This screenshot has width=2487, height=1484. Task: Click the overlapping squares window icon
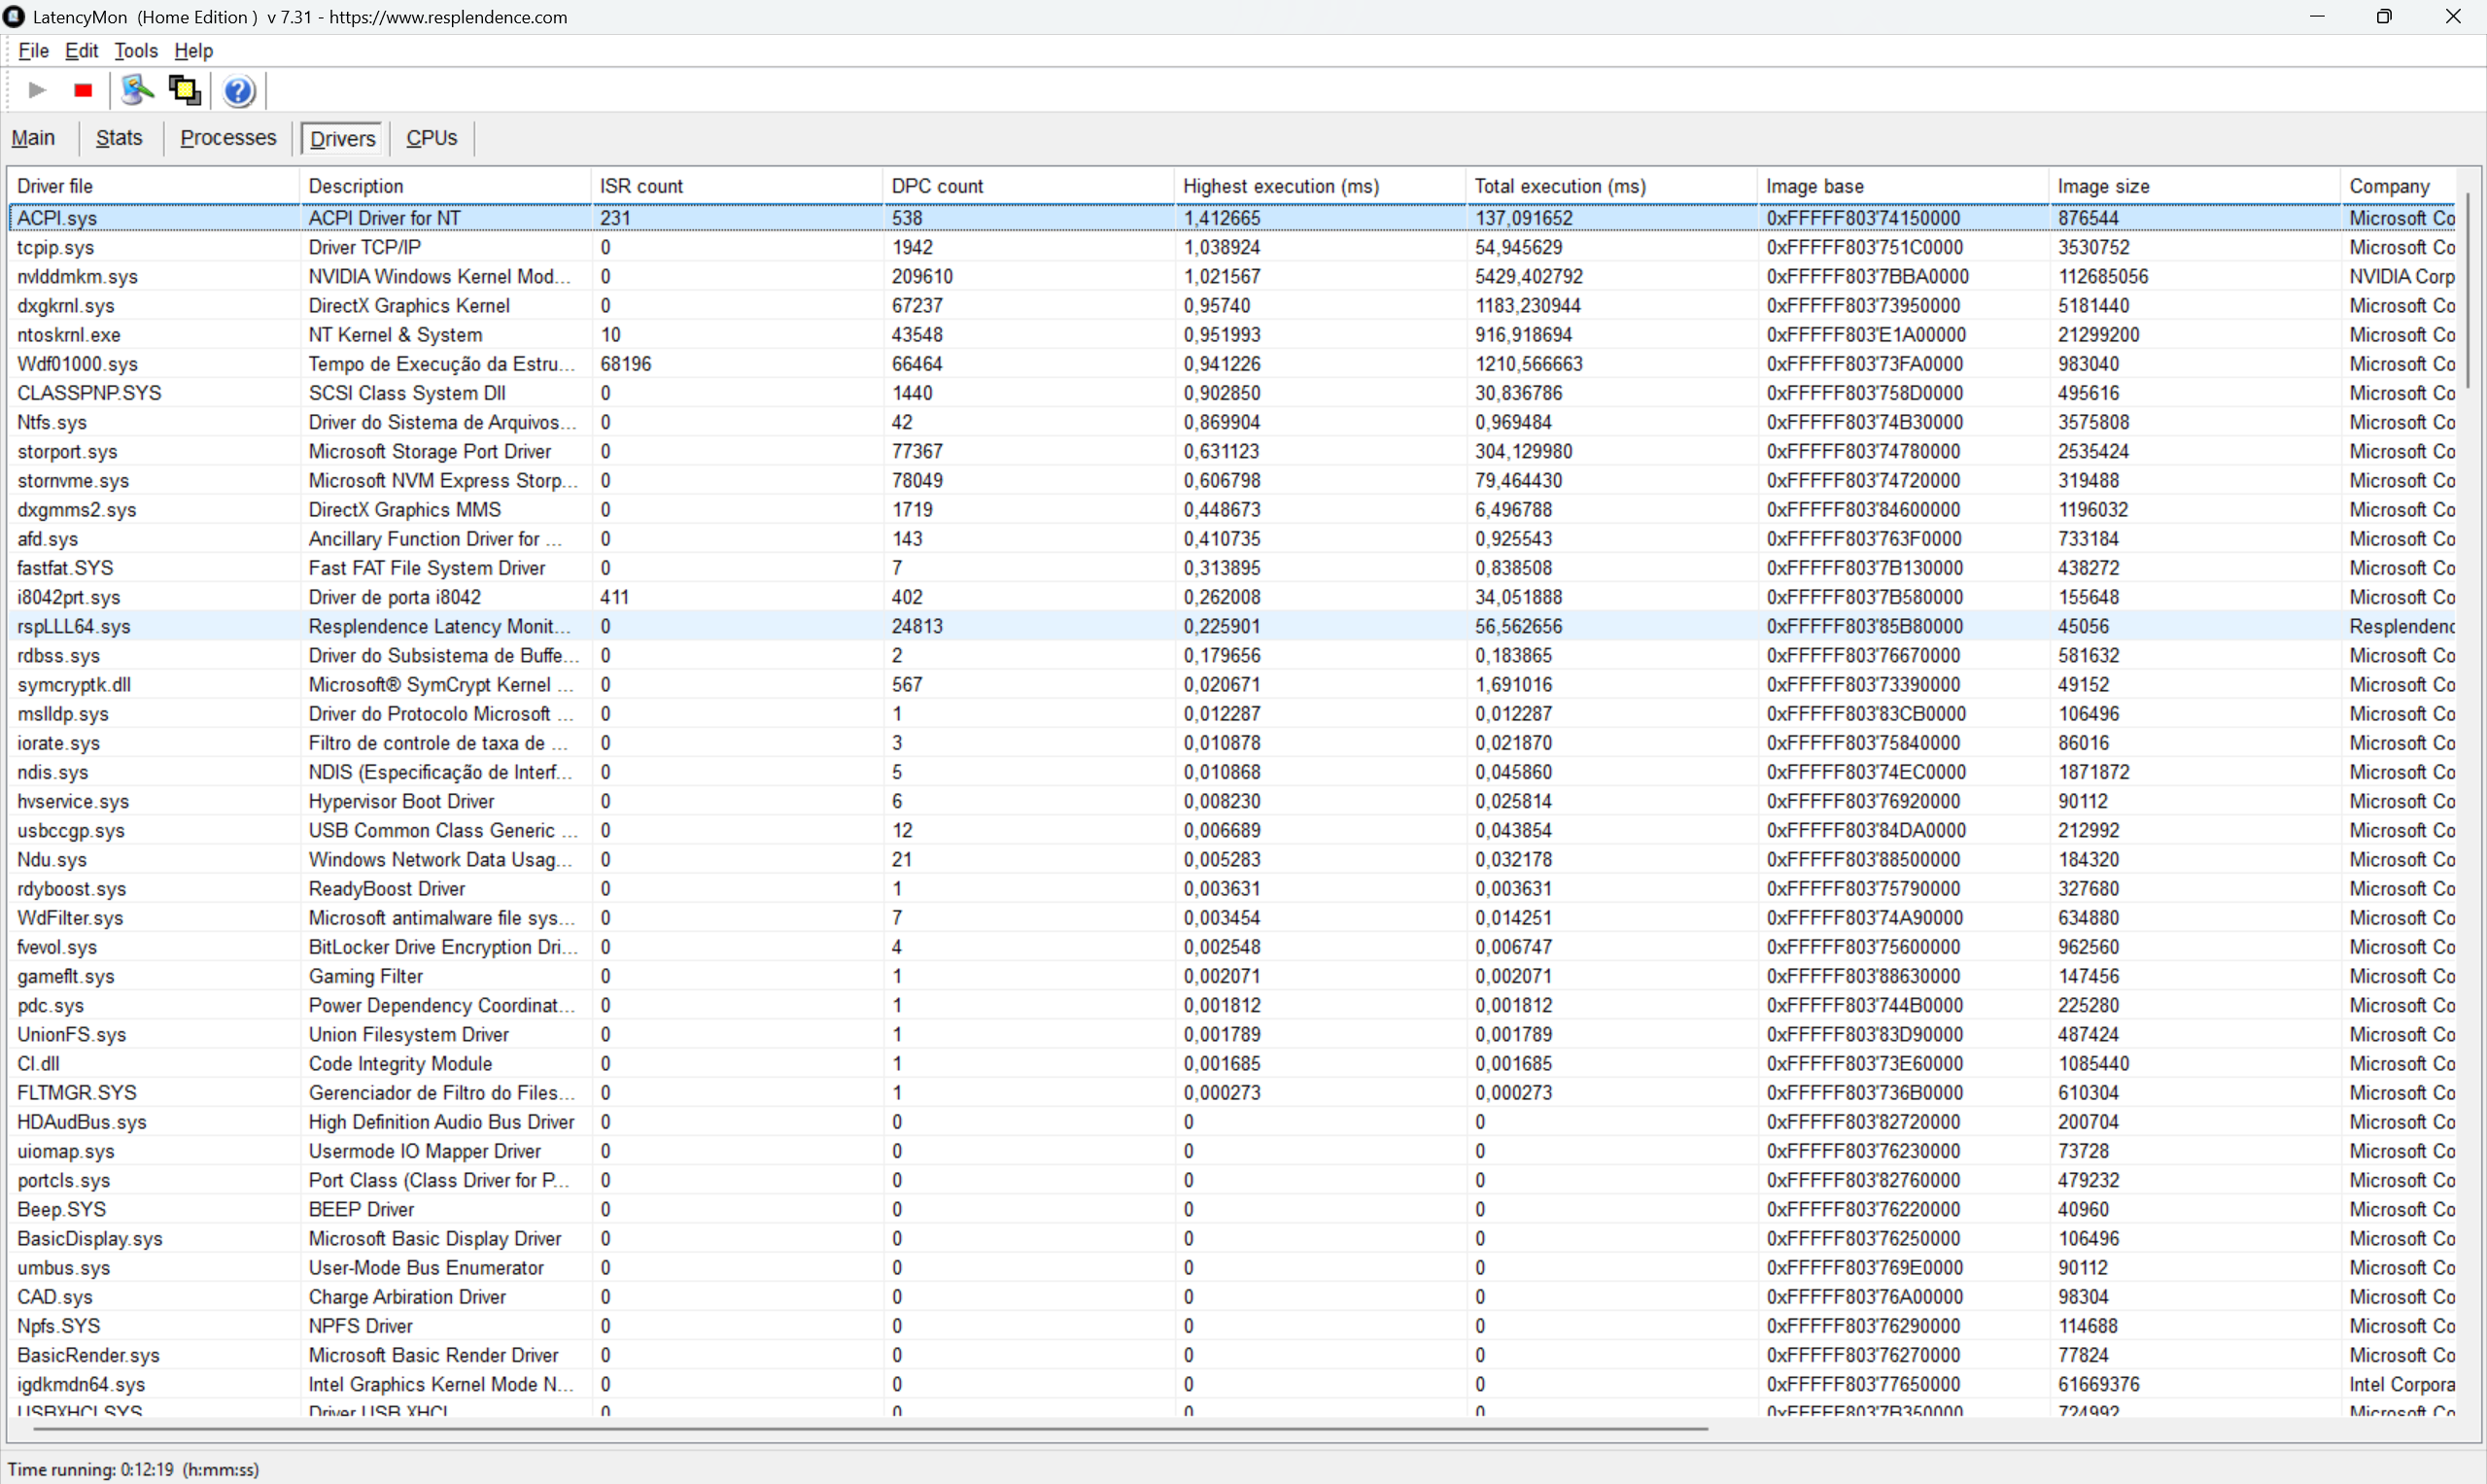[x=185, y=91]
